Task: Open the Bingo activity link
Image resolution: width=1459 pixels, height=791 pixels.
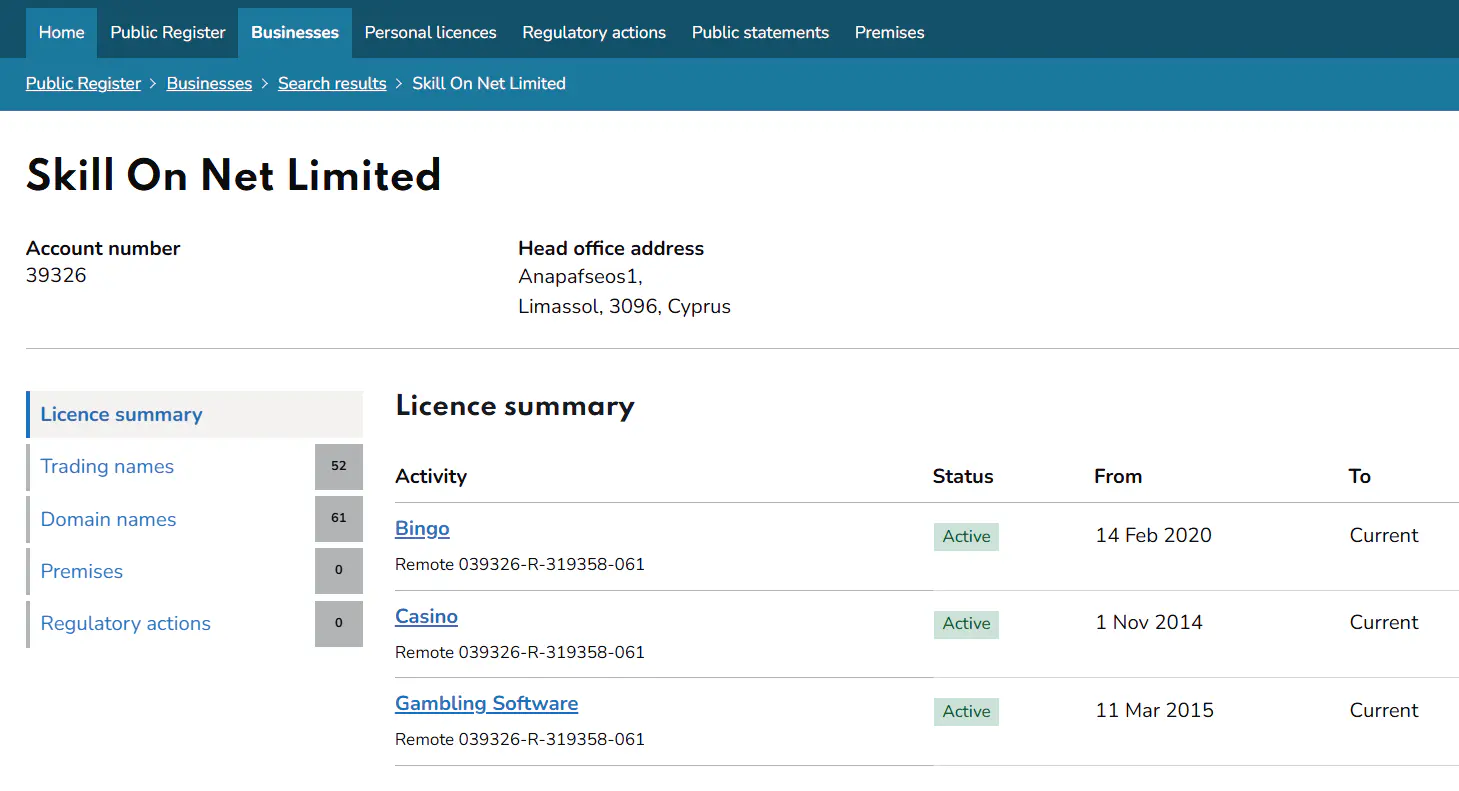Action: pos(422,529)
